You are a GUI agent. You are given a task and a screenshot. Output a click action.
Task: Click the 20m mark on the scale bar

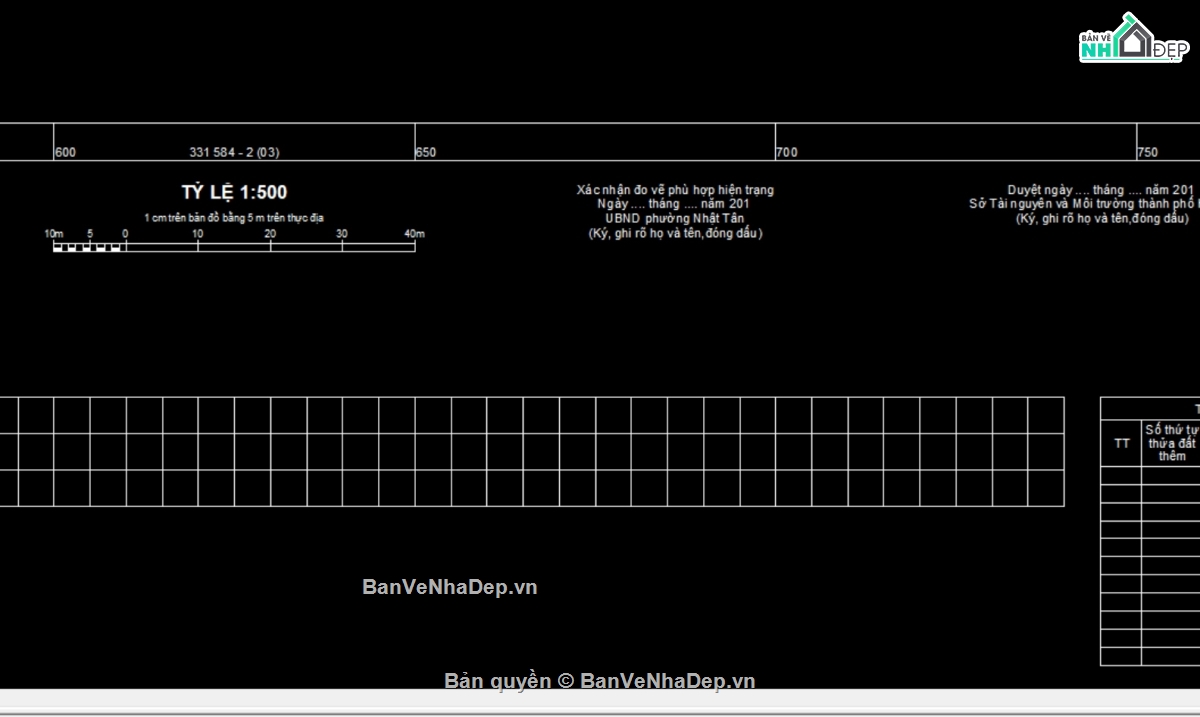pos(270,234)
